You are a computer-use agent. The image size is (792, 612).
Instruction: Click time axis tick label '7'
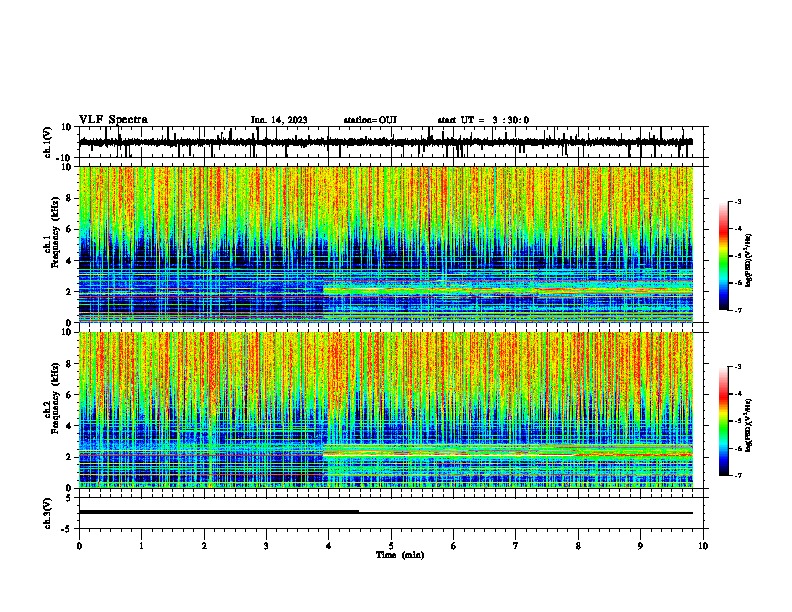pyautogui.click(x=516, y=545)
